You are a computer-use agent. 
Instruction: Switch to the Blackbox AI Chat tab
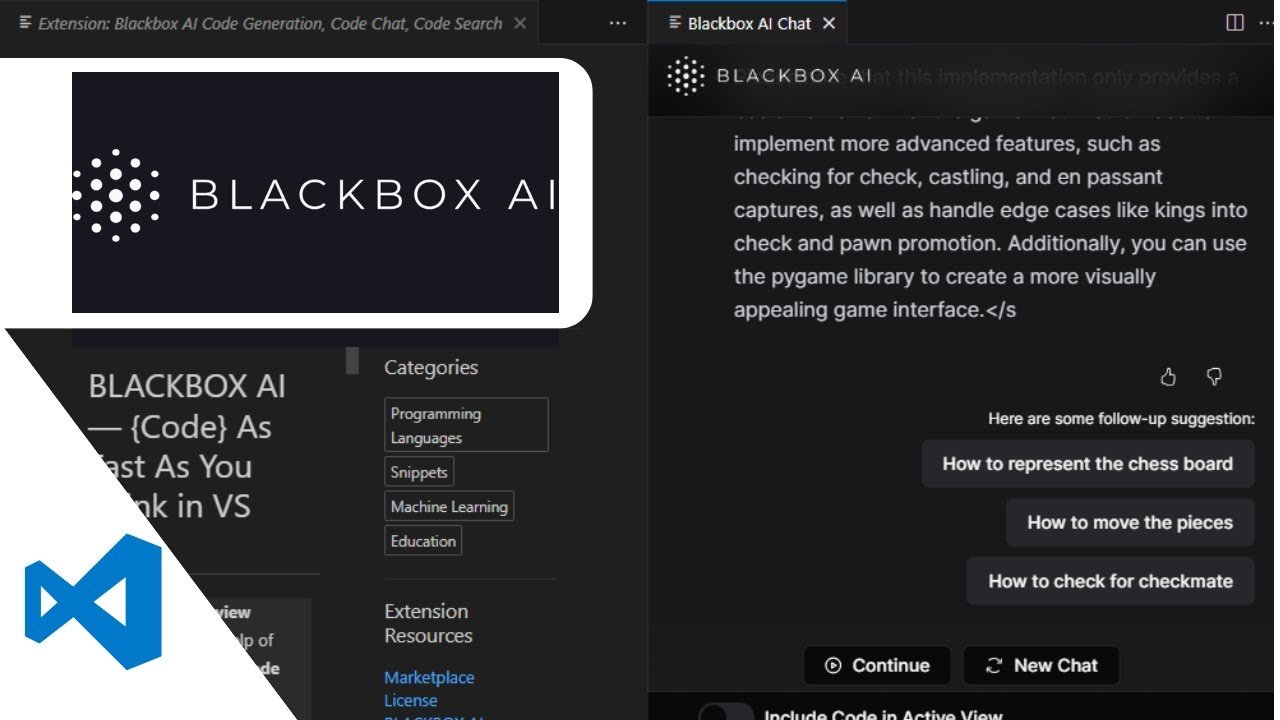click(x=749, y=23)
